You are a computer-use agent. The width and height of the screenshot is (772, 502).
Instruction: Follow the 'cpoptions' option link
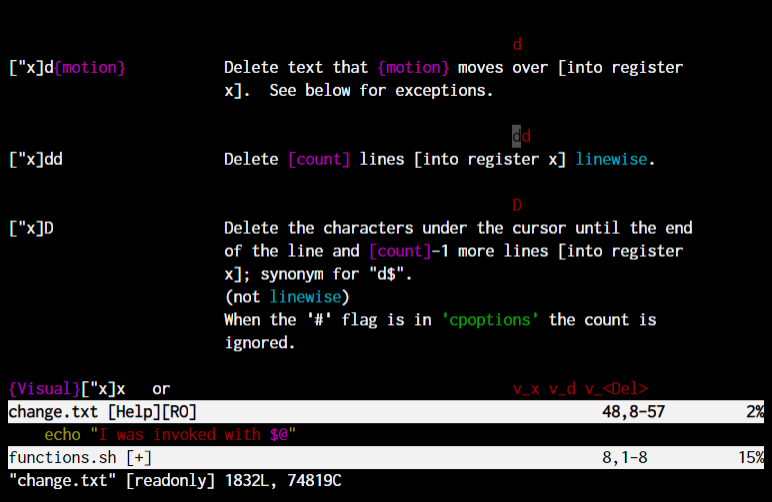pos(490,320)
